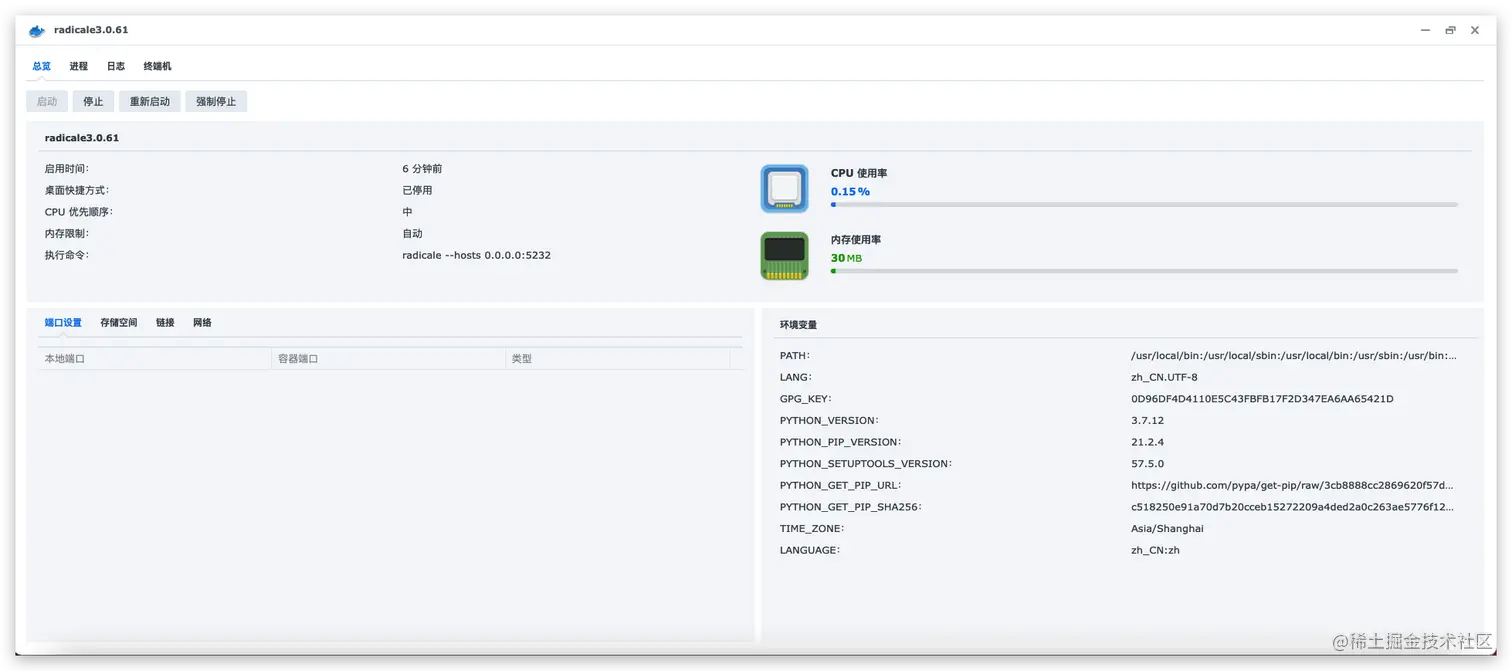Click the '已停用' shortcut value

(417, 190)
